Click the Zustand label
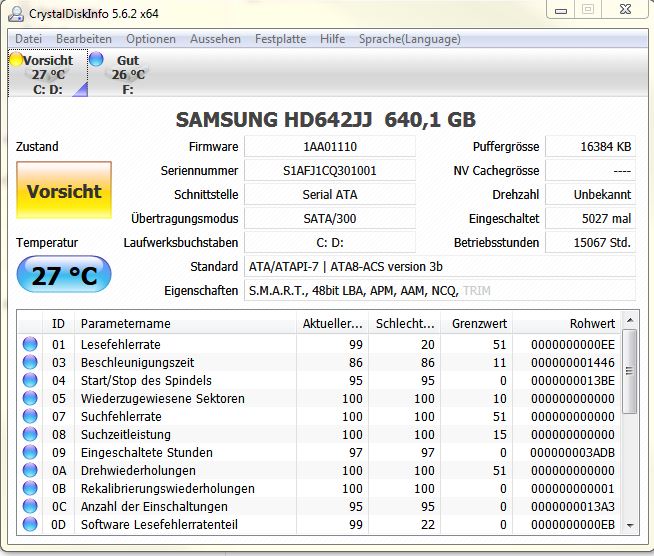The width and height of the screenshot is (654, 556). [37, 146]
